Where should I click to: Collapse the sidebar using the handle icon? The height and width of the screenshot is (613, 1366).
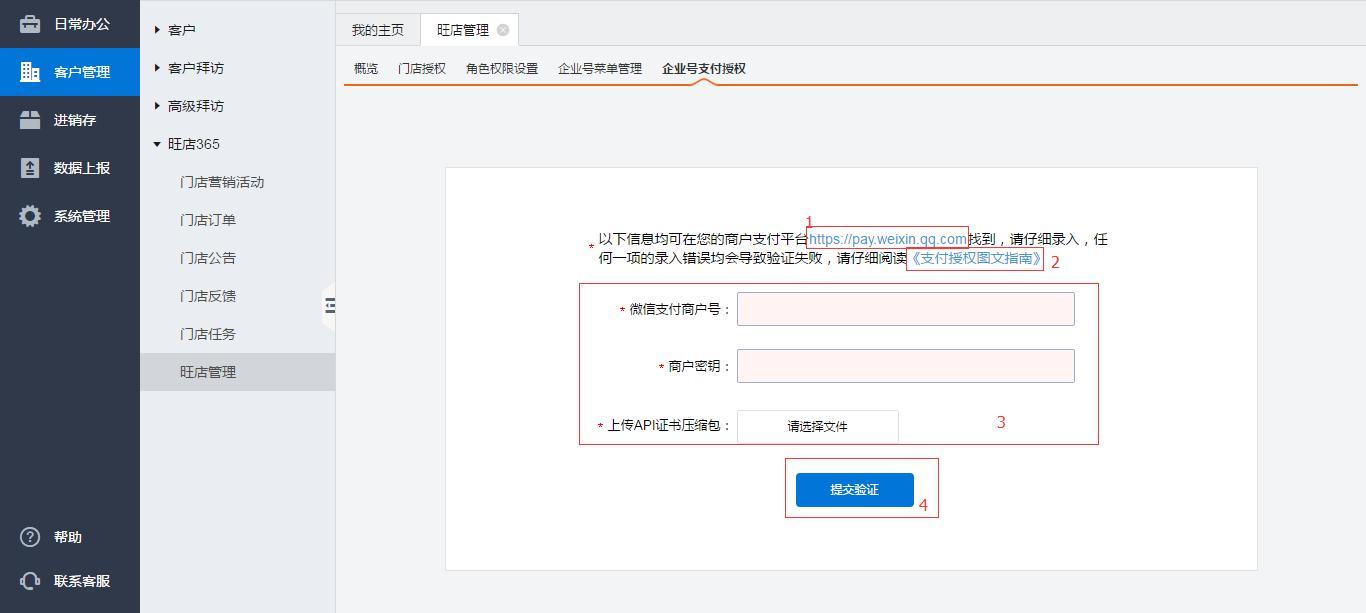pyautogui.click(x=329, y=306)
